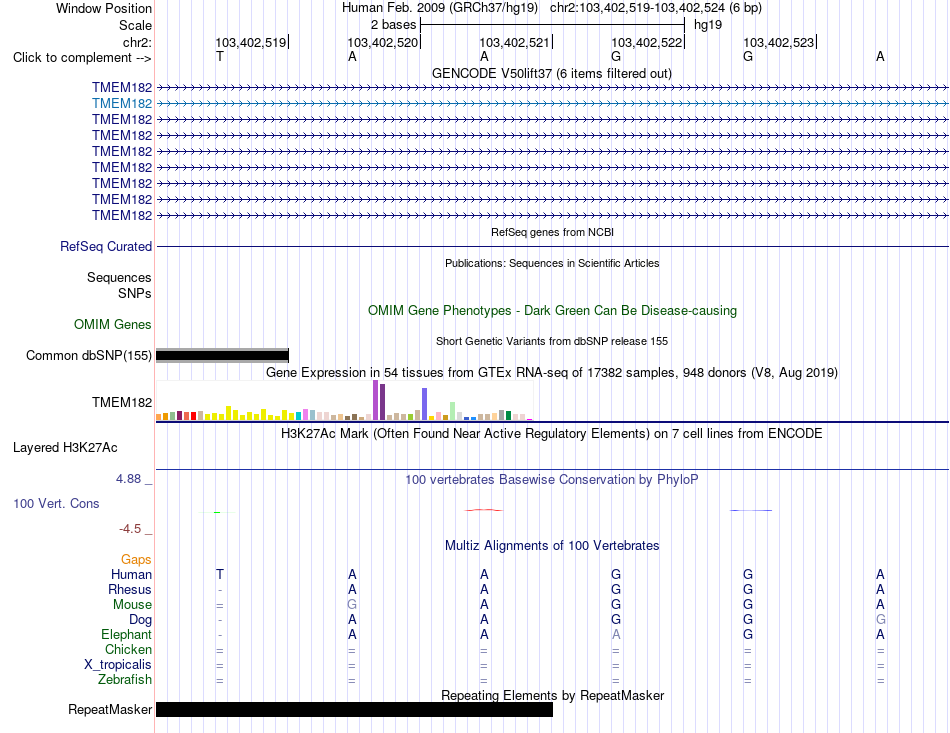The image size is (950, 733).
Task: Click the grey G base in Mouse row
Action: pos(352,605)
